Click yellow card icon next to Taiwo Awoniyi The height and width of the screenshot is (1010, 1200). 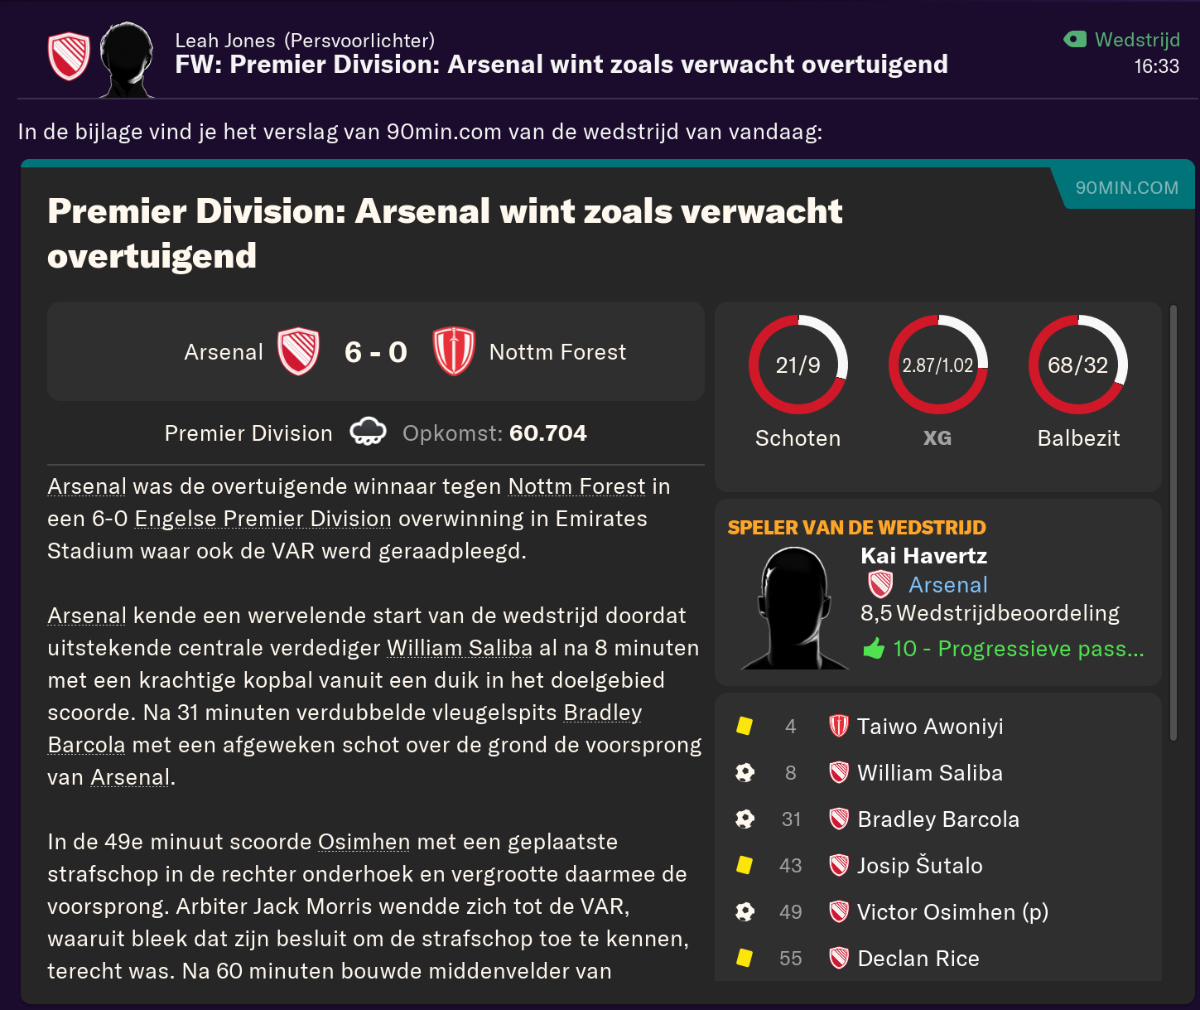744,726
